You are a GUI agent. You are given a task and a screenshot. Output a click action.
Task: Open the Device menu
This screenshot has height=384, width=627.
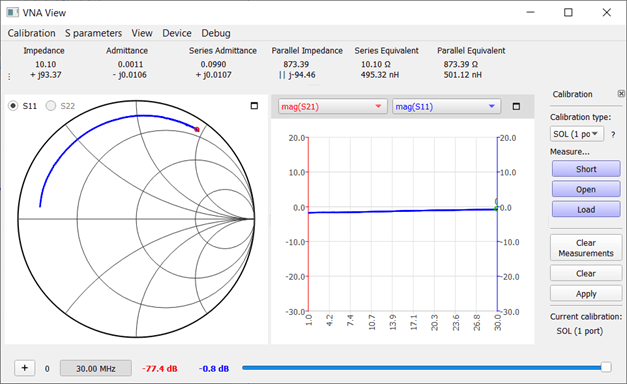coord(177,33)
